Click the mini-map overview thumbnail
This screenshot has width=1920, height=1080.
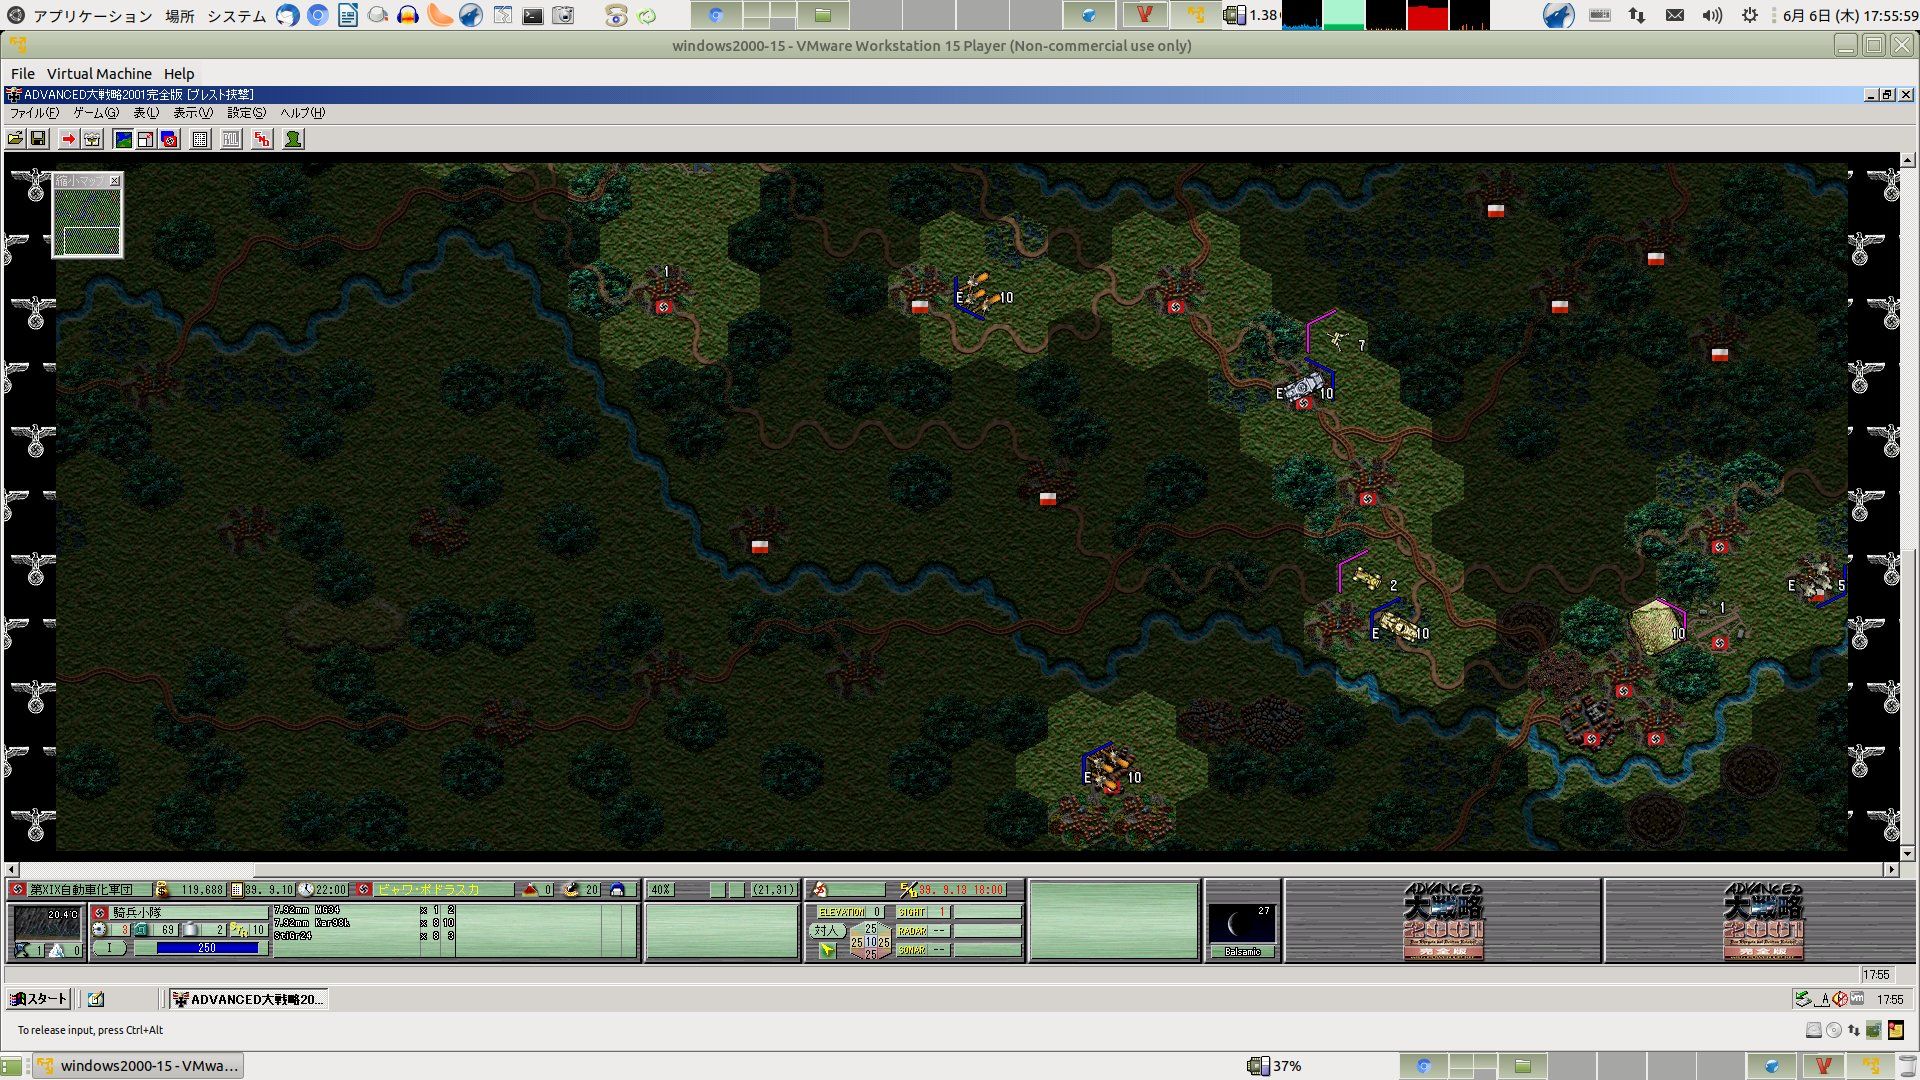88,222
